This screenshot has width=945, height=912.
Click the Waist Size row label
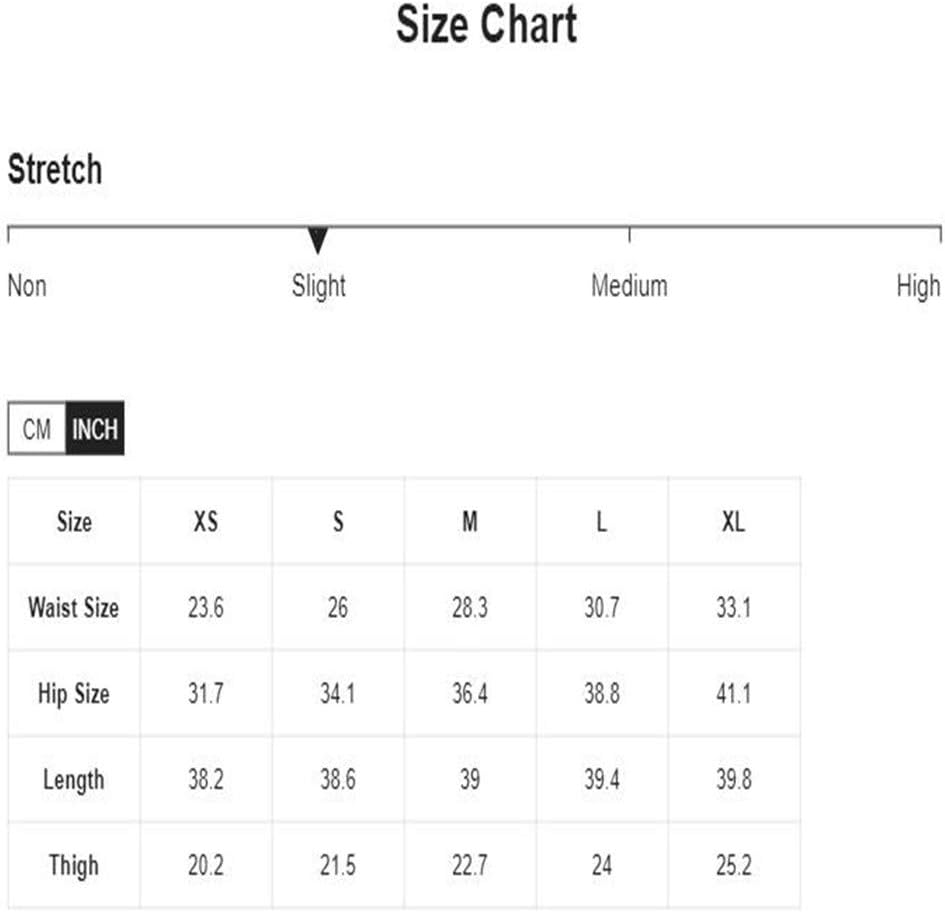[x=74, y=607]
